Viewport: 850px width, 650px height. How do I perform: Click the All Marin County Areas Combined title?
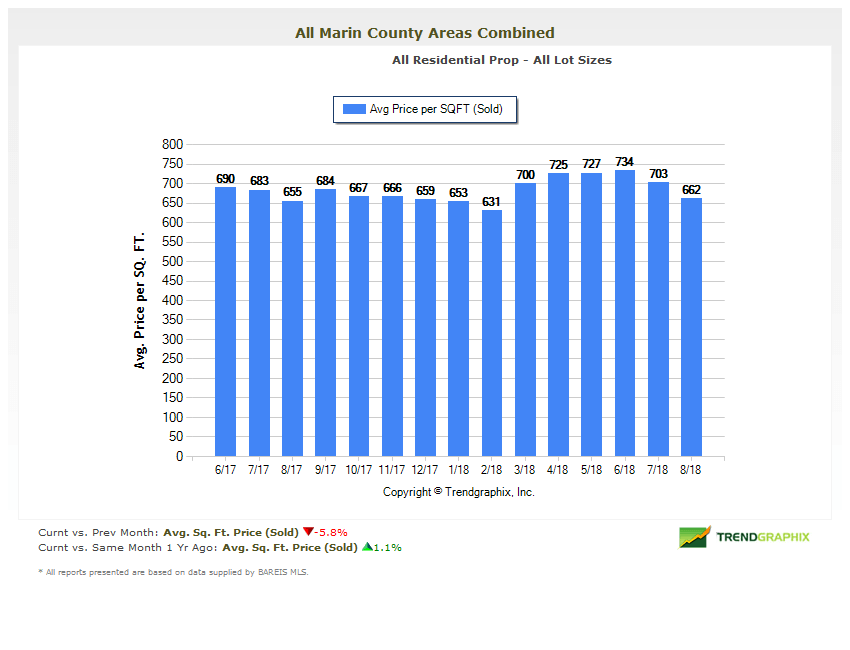[x=424, y=32]
